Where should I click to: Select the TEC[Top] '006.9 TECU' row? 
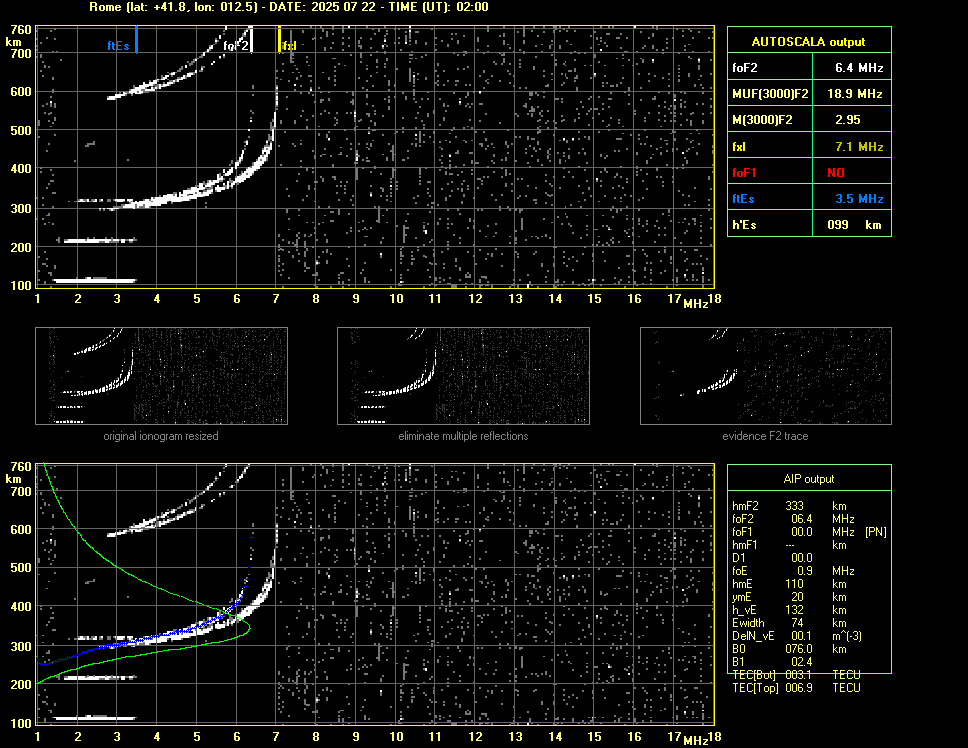click(x=796, y=688)
